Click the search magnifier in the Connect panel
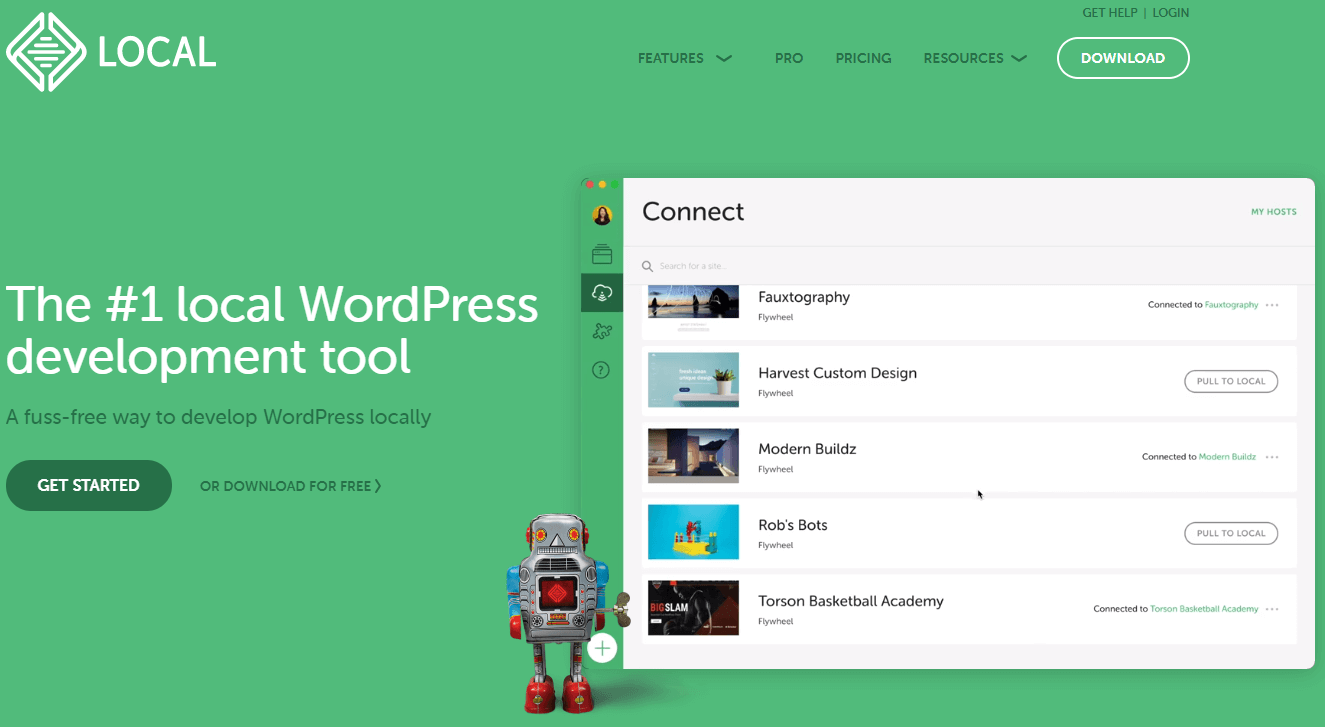The width and height of the screenshot is (1325, 727). pos(650,266)
